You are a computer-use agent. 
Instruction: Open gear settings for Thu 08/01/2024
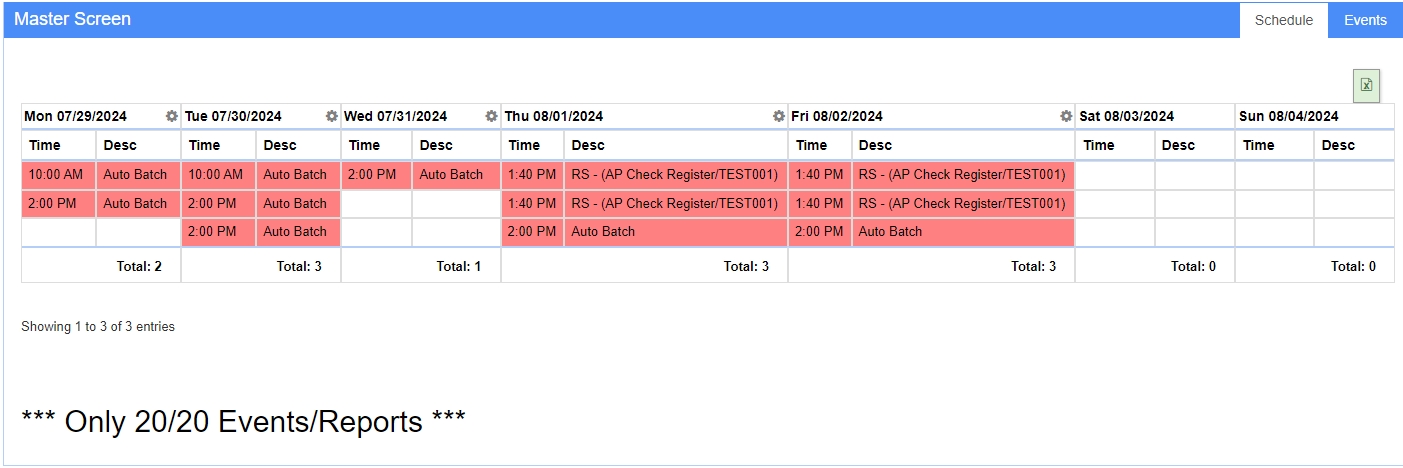[x=778, y=116]
